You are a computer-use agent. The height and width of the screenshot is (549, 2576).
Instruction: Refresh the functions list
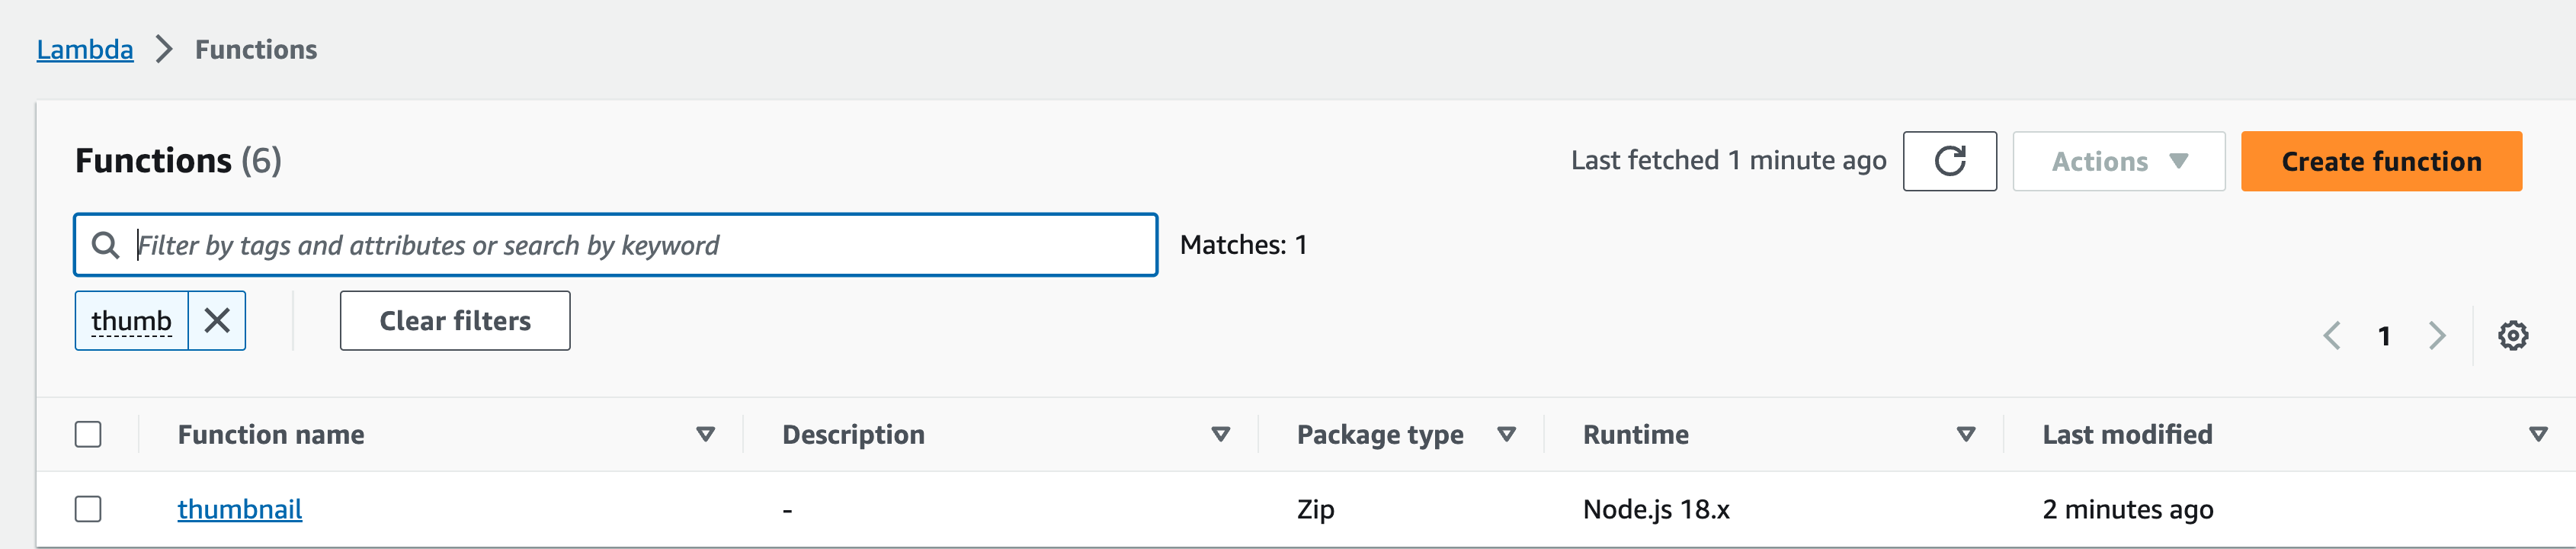click(x=1948, y=161)
